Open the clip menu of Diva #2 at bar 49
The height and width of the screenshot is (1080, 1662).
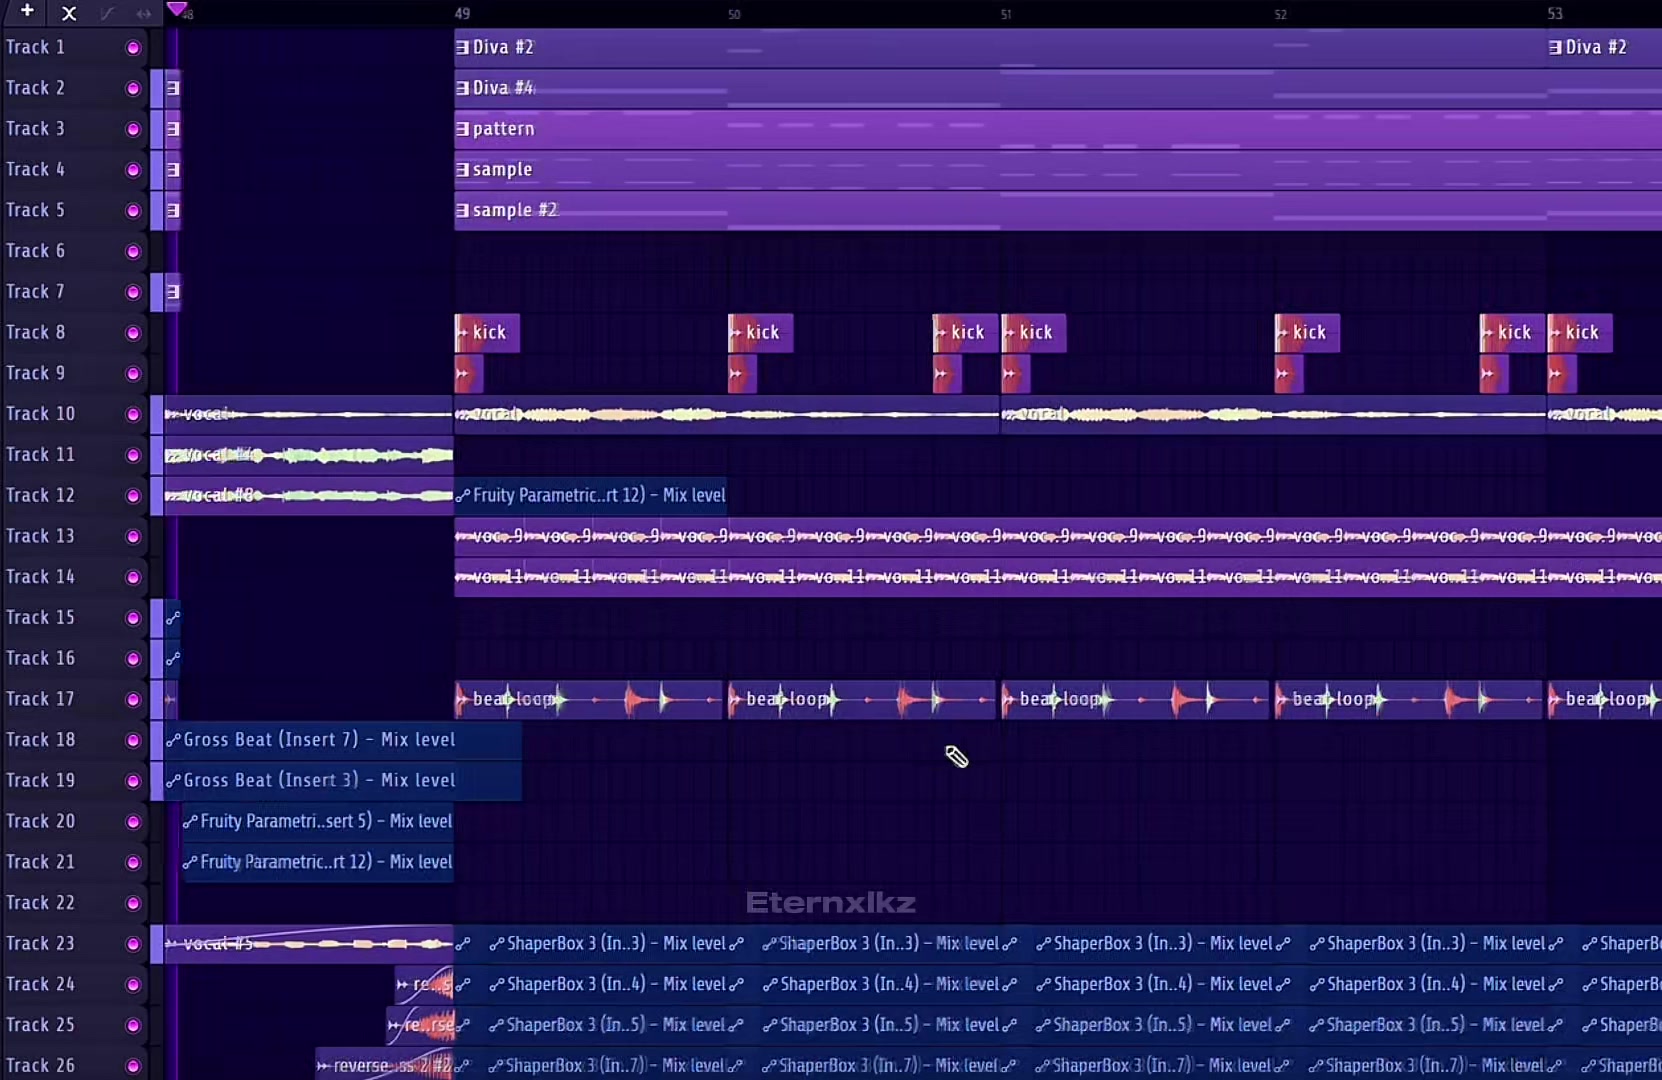[x=463, y=47]
